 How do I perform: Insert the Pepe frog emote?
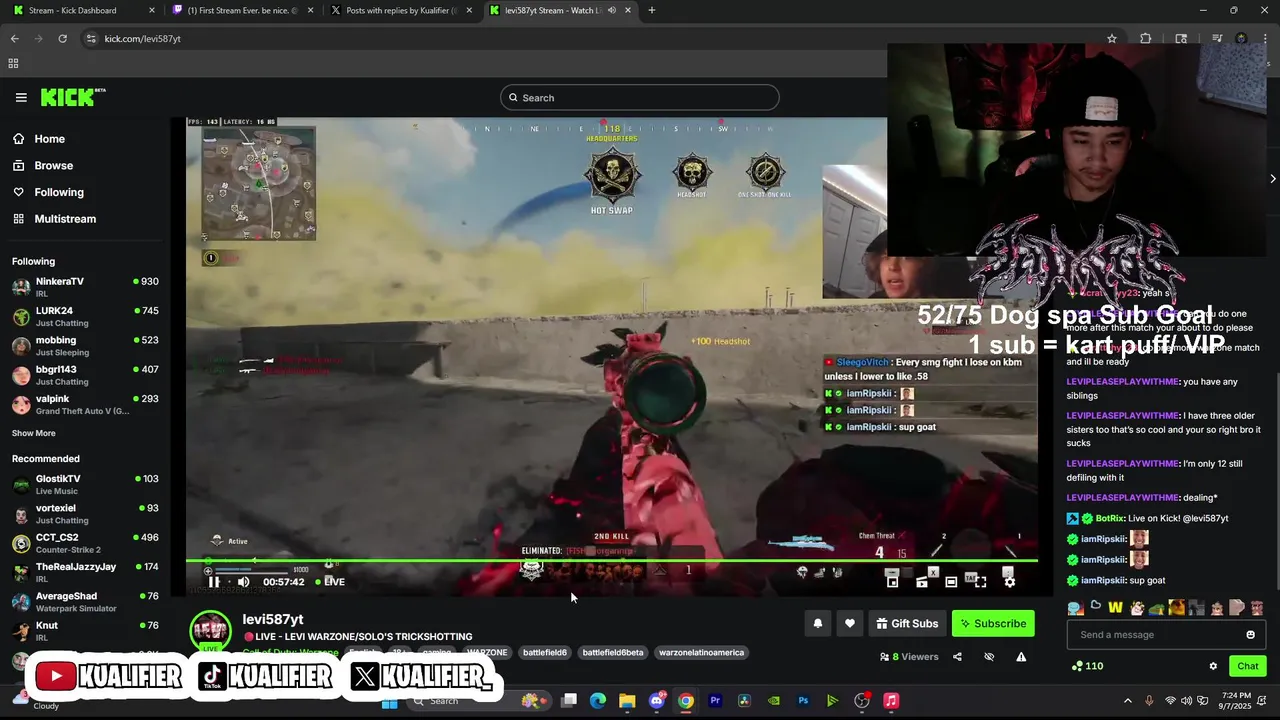tap(1156, 607)
